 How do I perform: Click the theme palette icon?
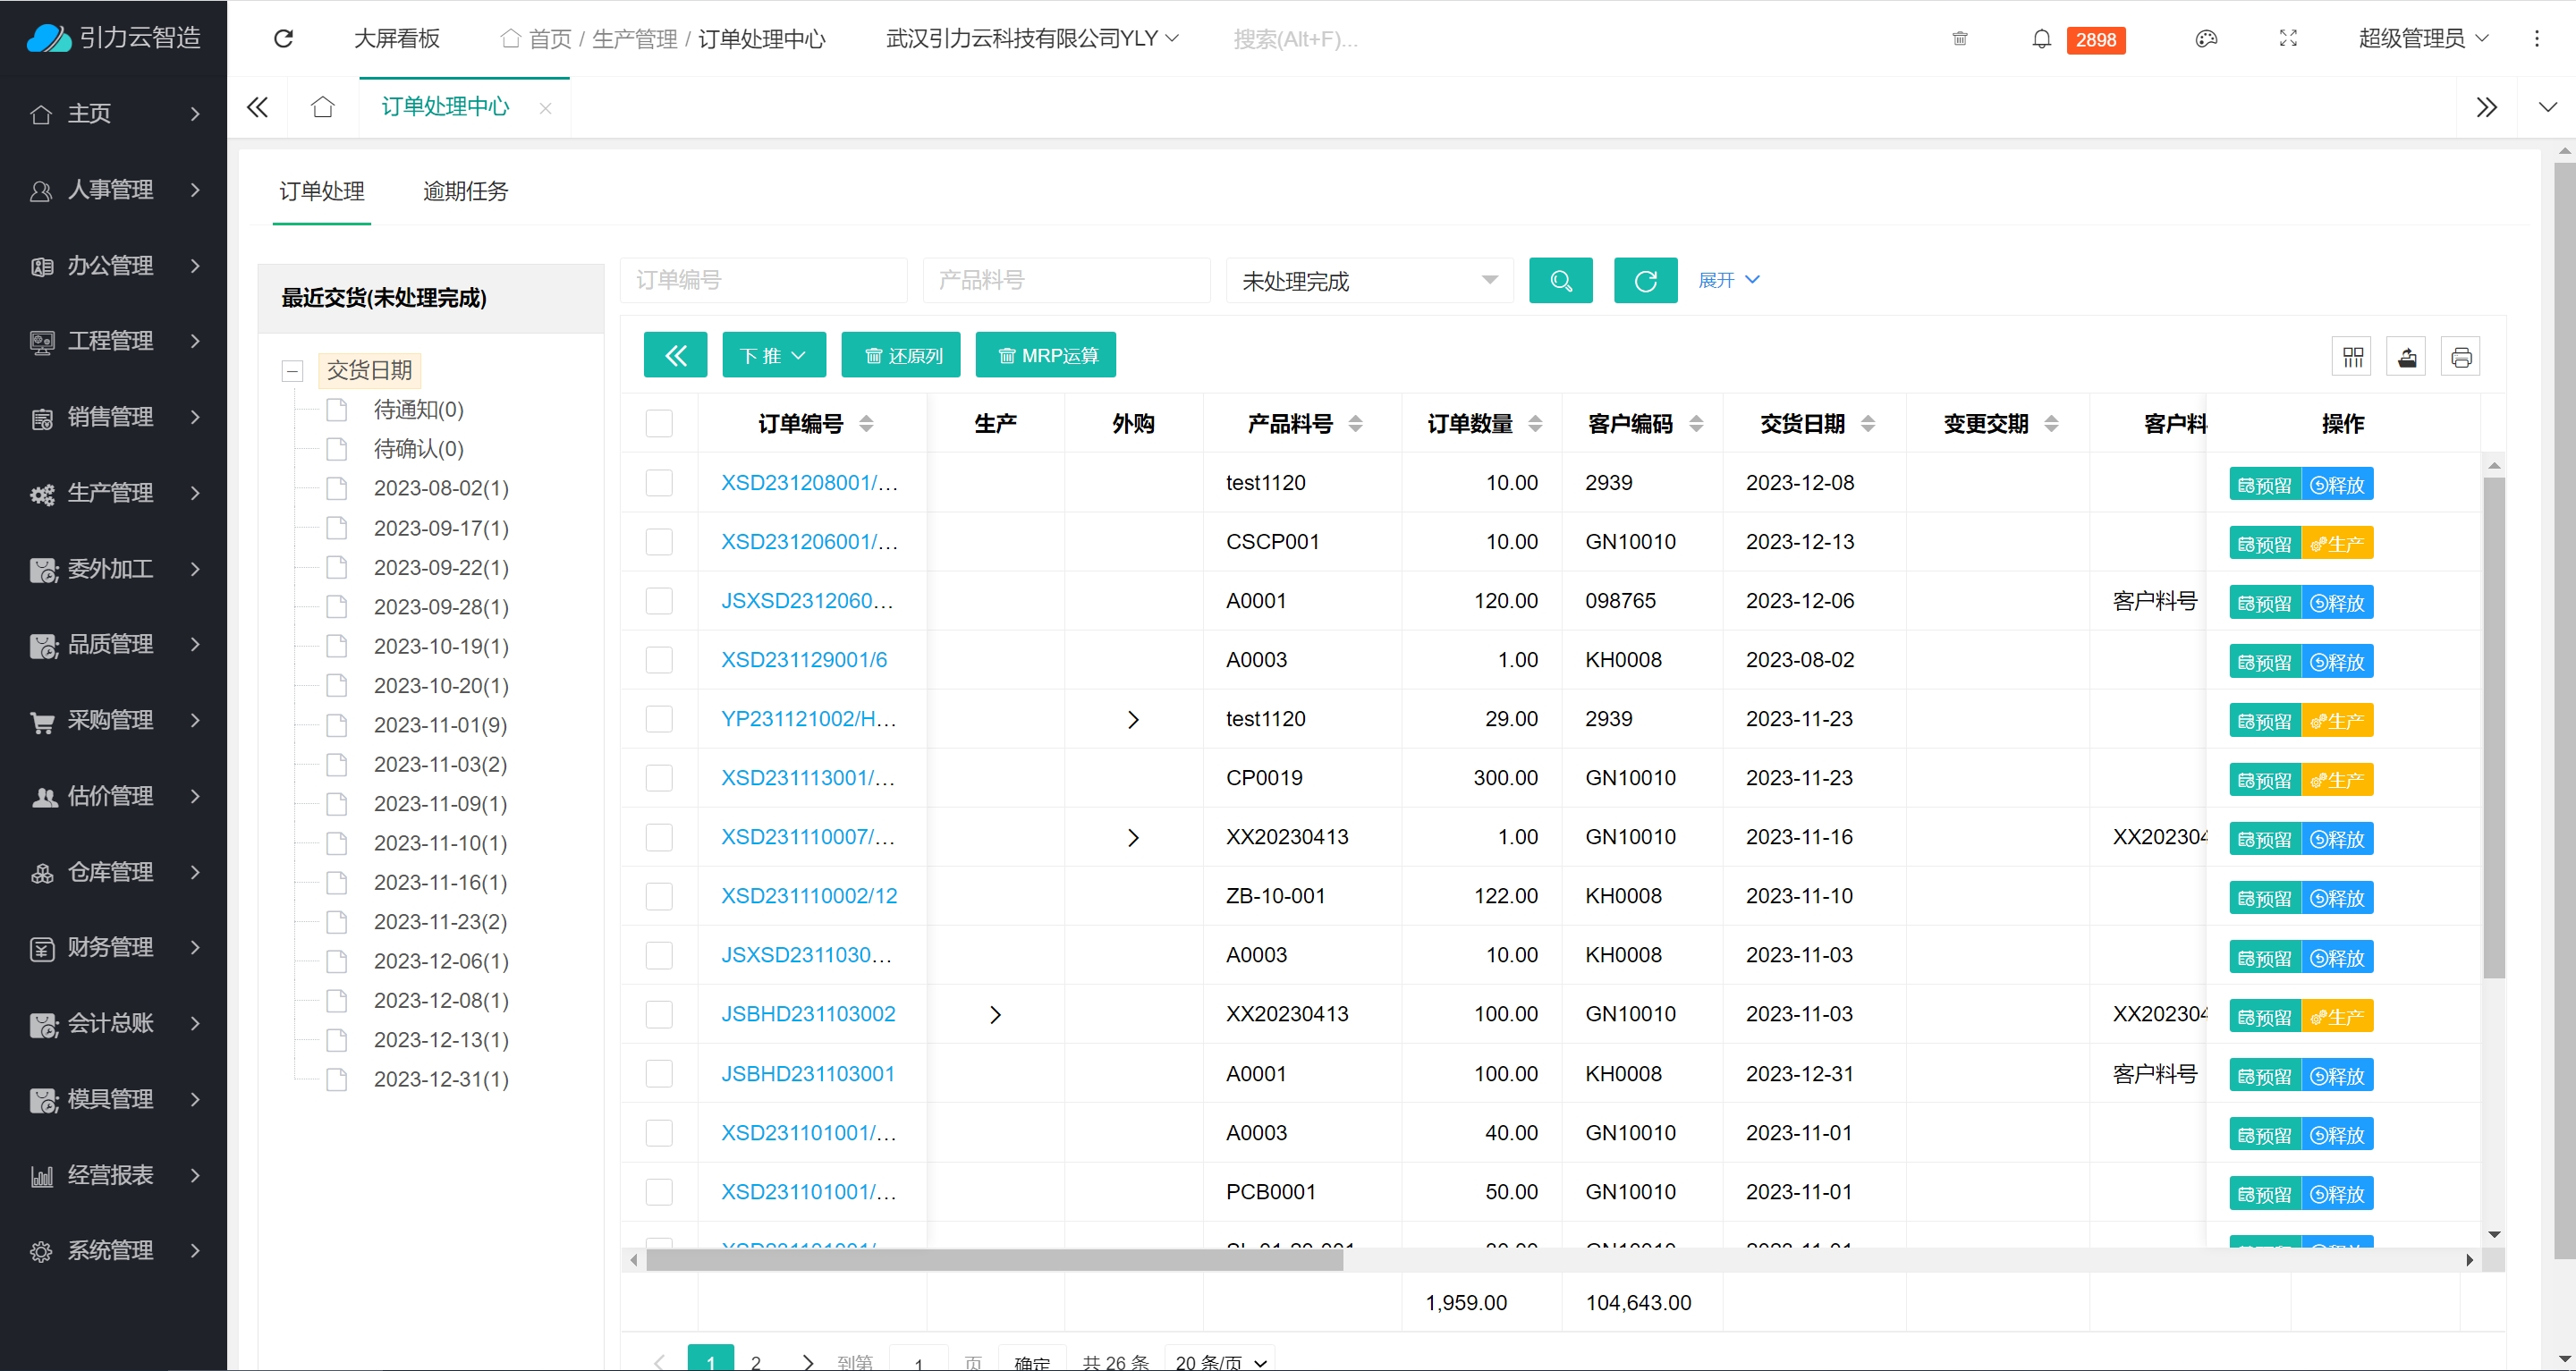tap(2206, 39)
